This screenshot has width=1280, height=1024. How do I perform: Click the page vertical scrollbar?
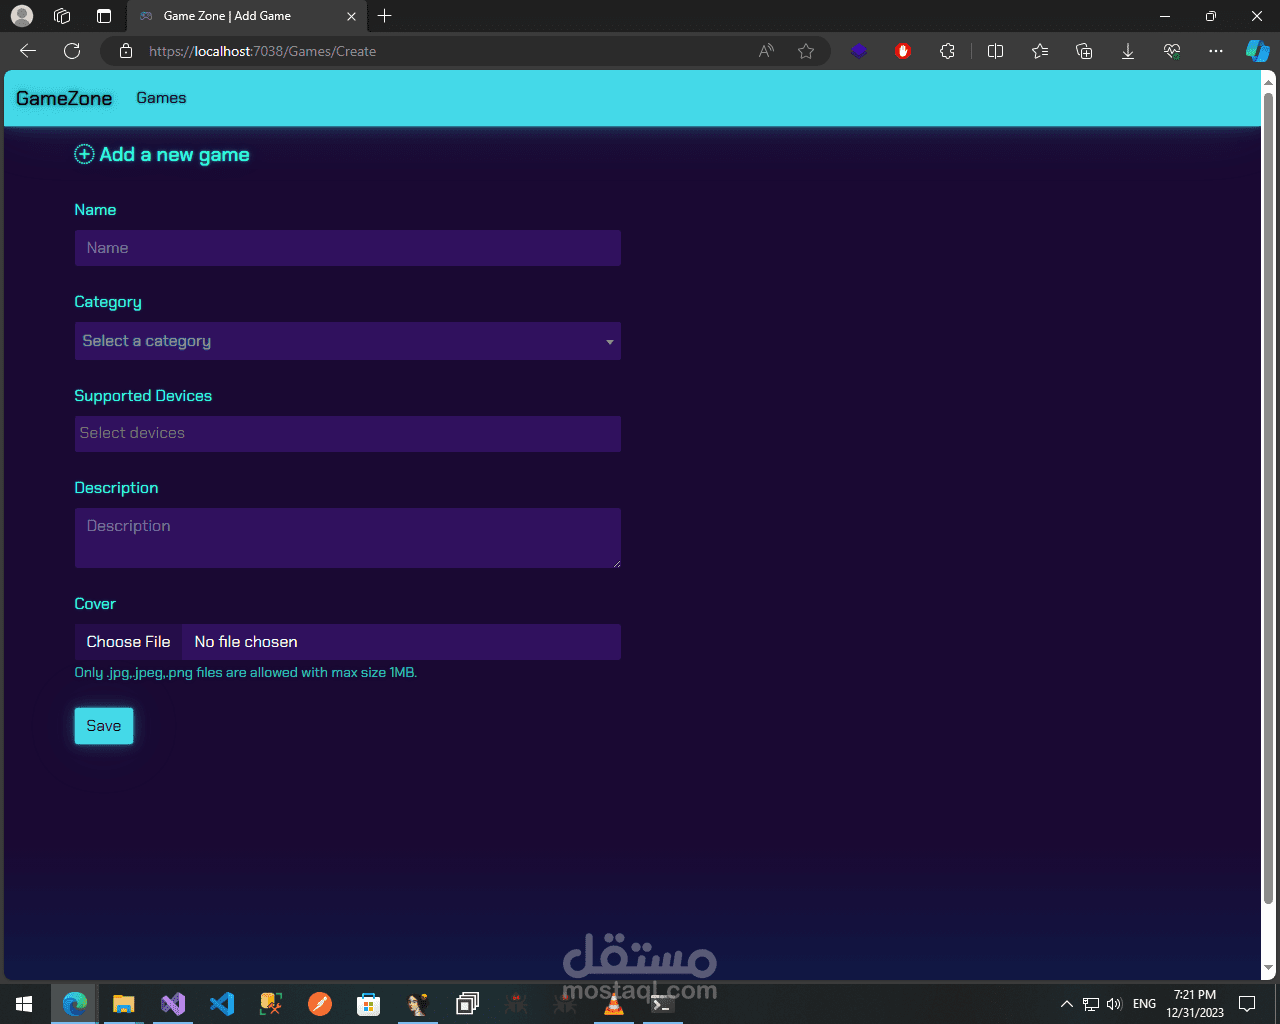[1269, 498]
